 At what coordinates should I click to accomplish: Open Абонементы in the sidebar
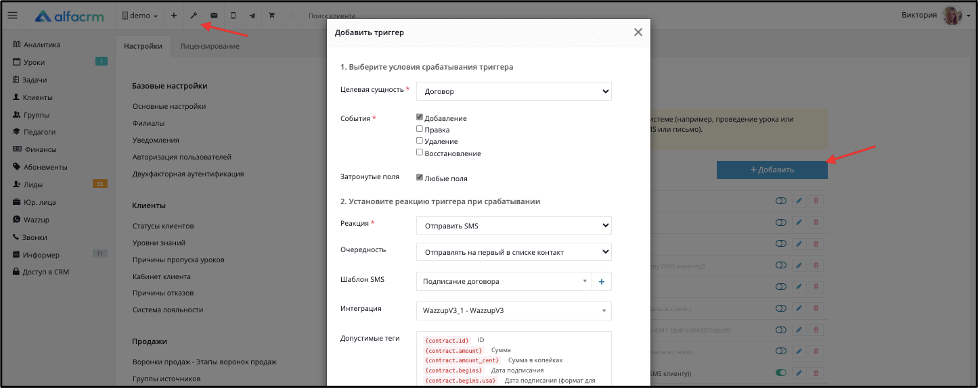40,167
